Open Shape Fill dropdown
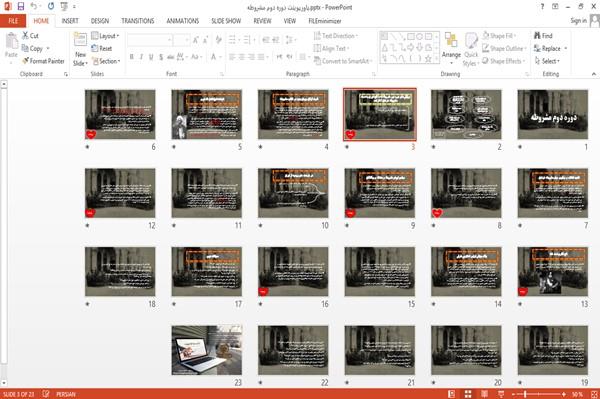The height and width of the screenshot is (399, 600). click(499, 36)
